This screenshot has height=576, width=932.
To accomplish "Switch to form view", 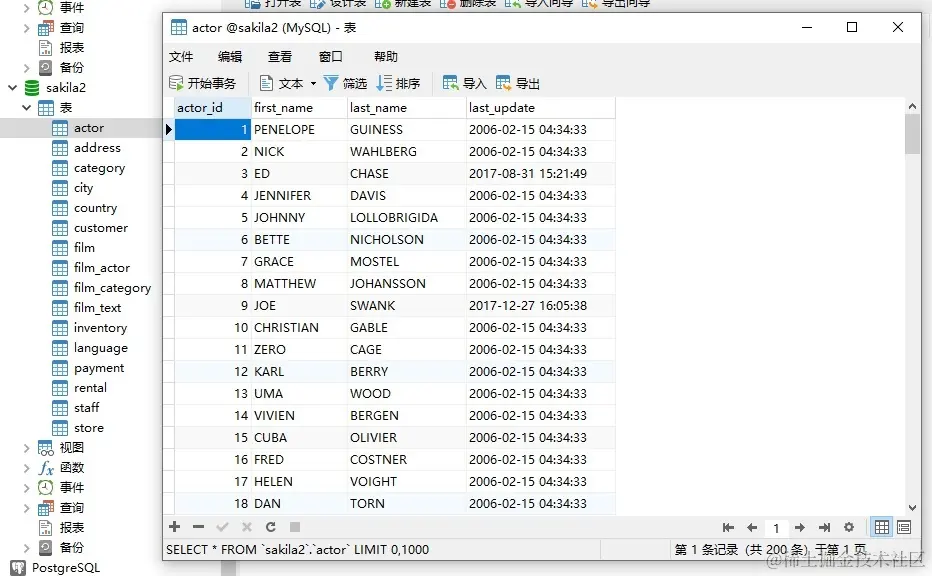I will tap(904, 527).
